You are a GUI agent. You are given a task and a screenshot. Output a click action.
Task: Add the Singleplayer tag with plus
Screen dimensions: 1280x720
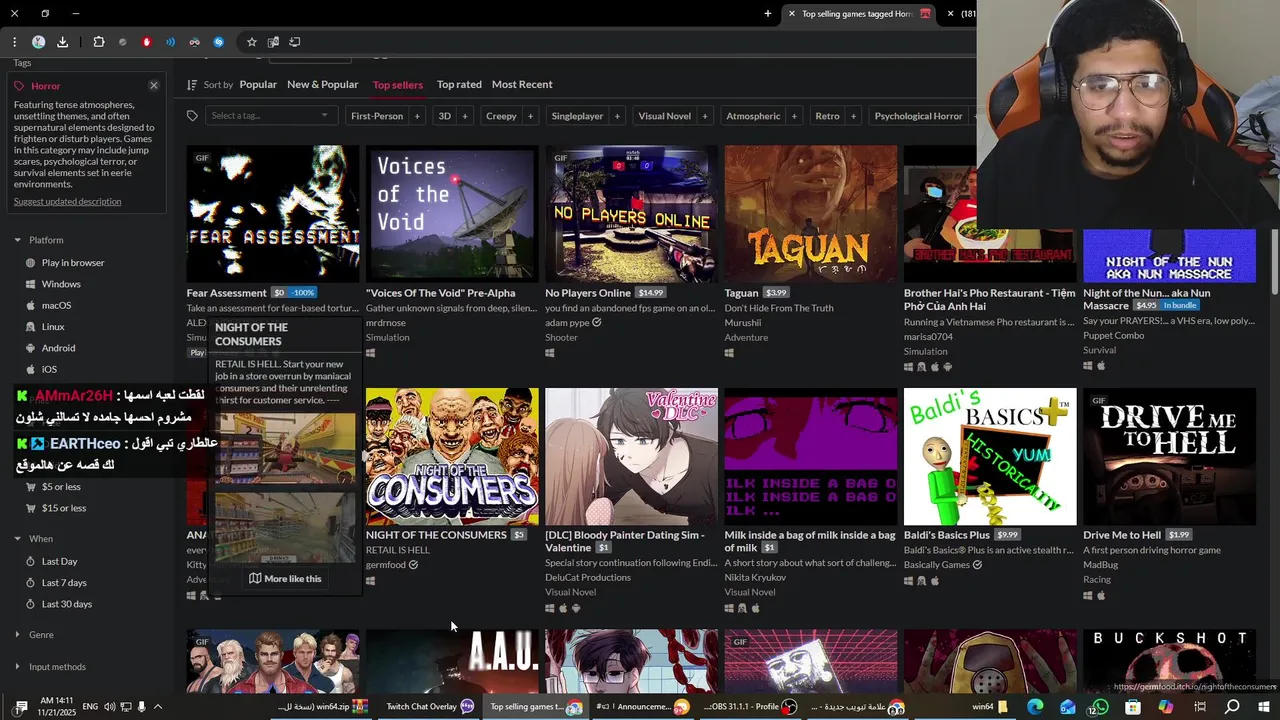pyautogui.click(x=617, y=116)
